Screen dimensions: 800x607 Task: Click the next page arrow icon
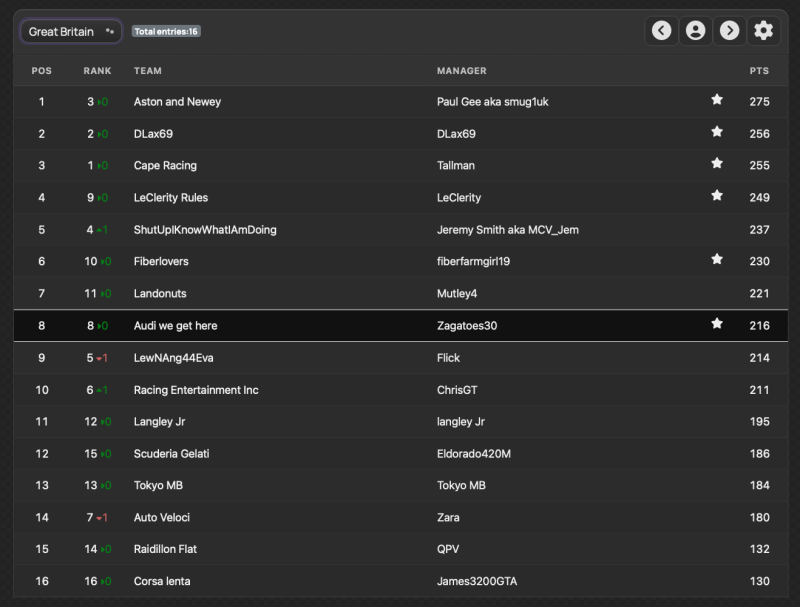tap(729, 31)
